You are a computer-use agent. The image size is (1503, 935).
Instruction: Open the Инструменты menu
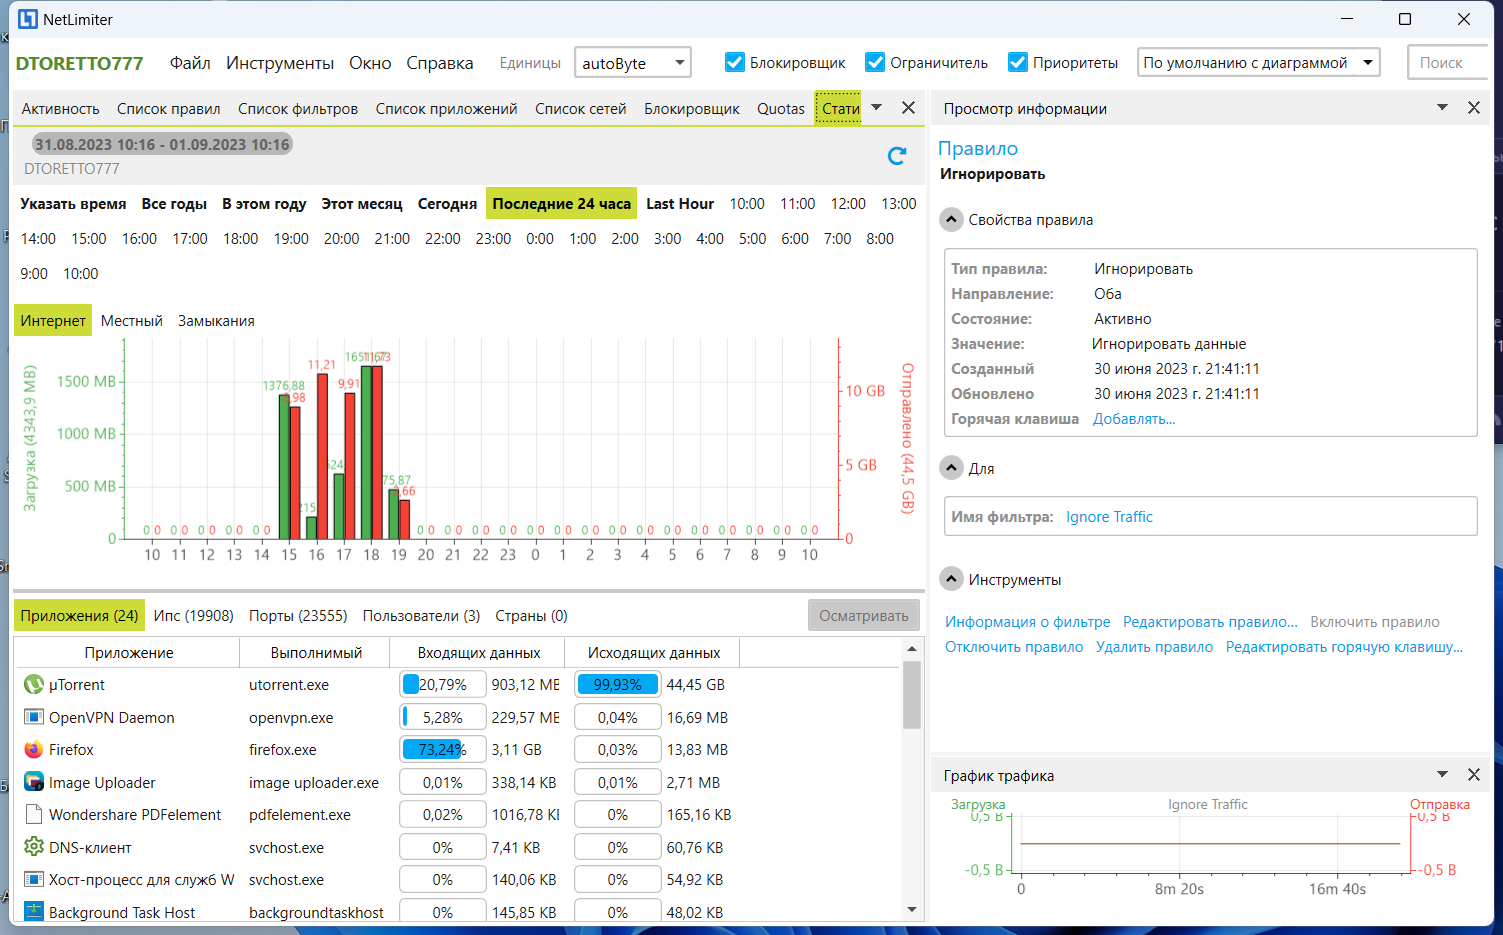[x=280, y=63]
